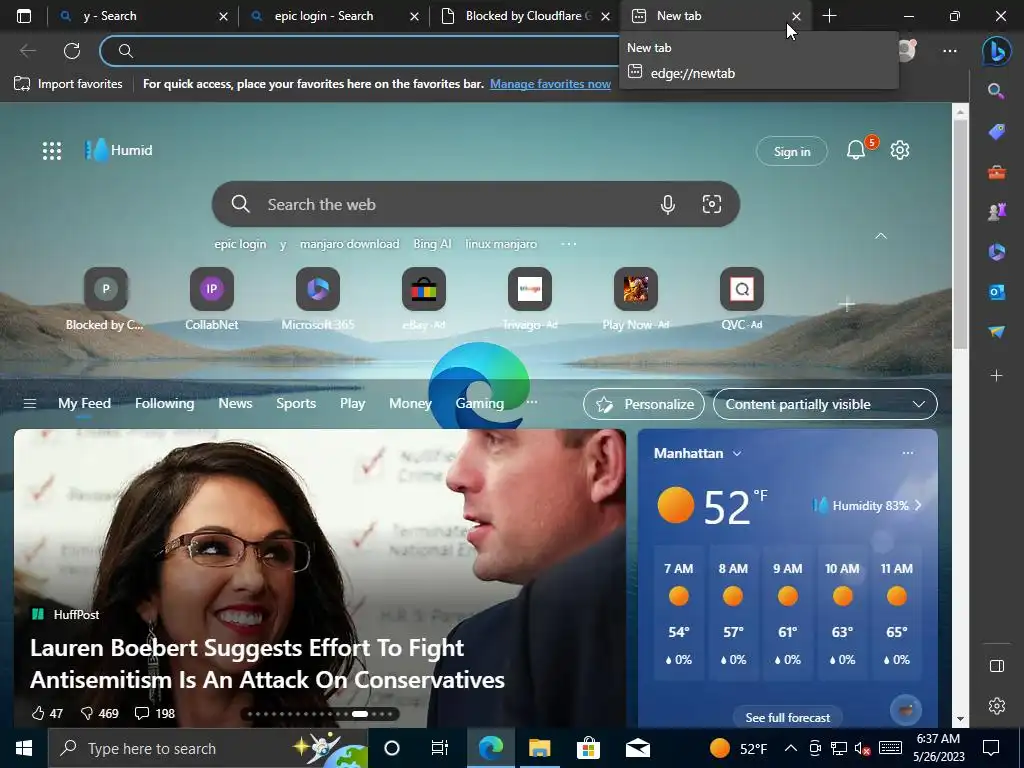
Task: Collapse the quick links section chevron
Action: pyautogui.click(x=881, y=236)
